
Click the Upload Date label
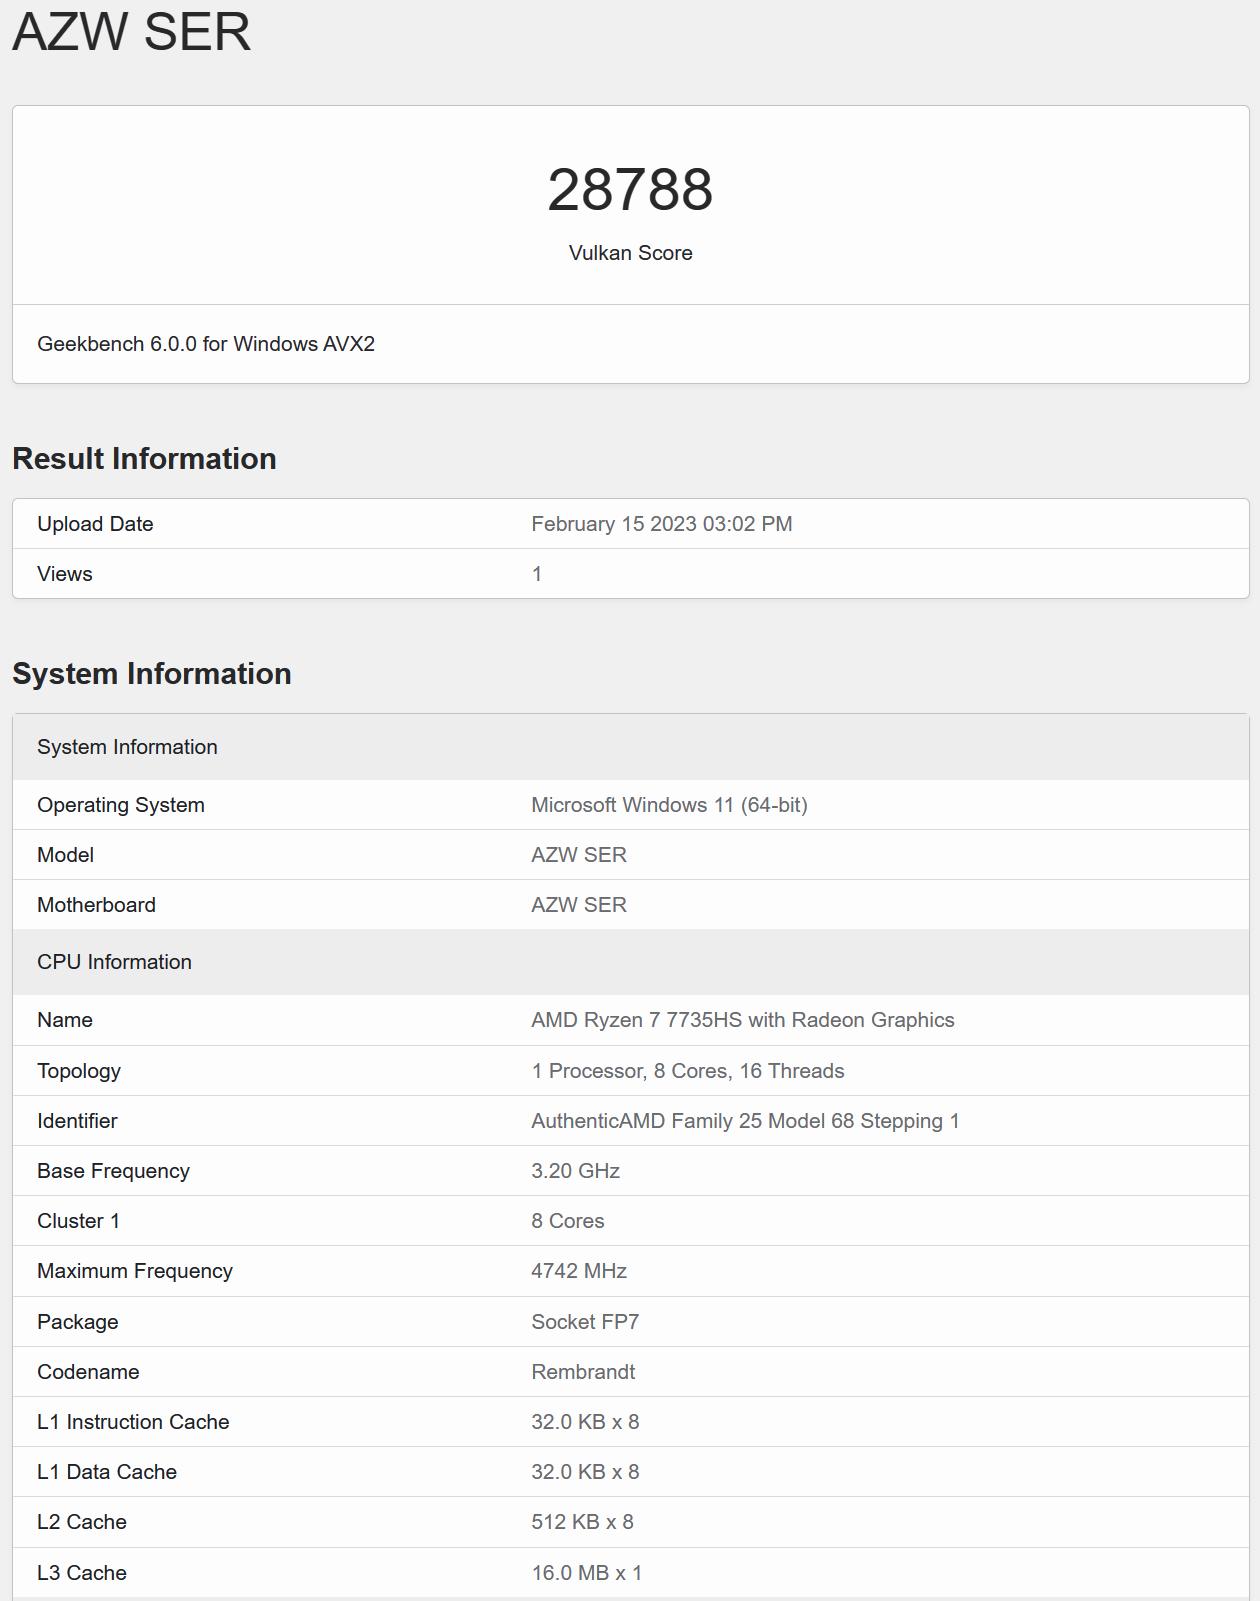point(95,524)
